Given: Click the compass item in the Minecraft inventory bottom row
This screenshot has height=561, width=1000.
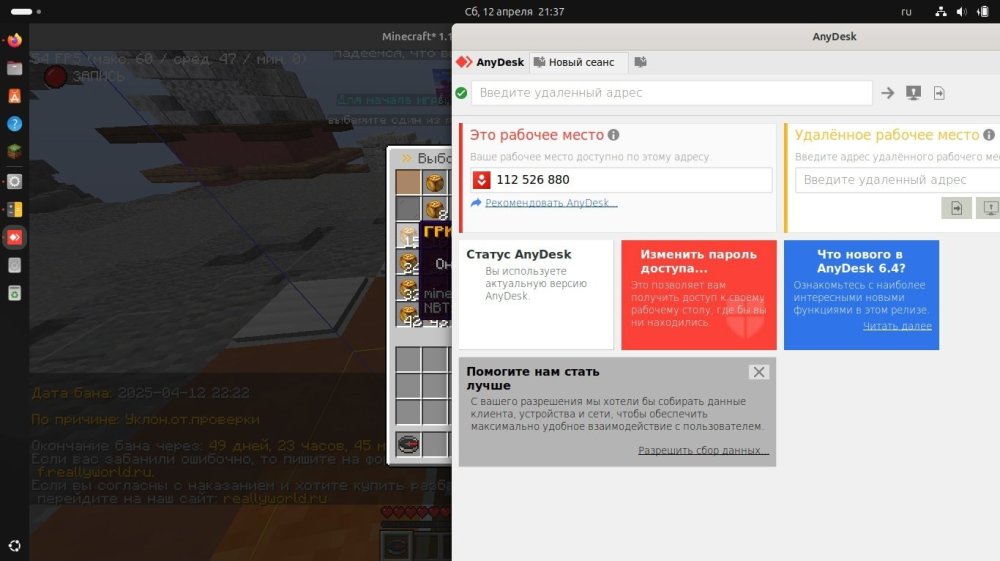Looking at the screenshot, I should tap(408, 444).
